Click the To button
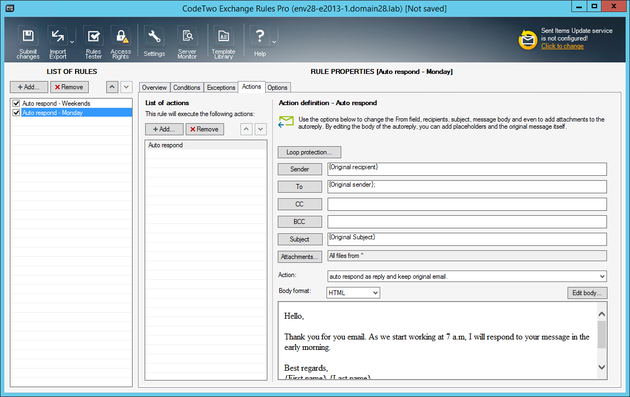Screen dimensions: 630x397 point(300,186)
